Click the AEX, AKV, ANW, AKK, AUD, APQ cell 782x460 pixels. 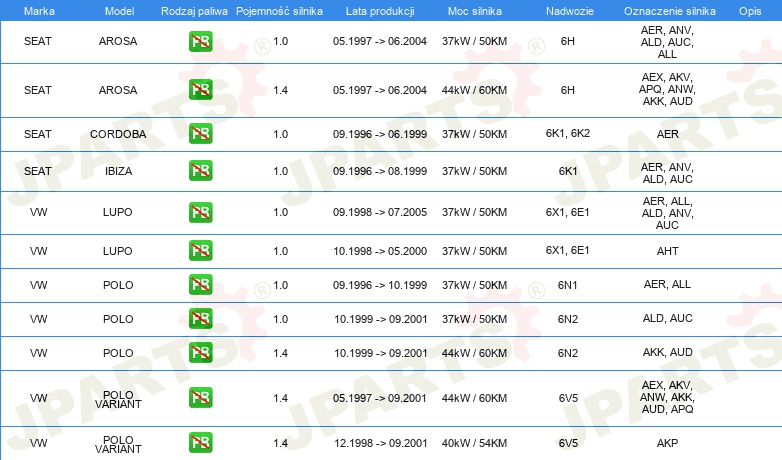[667, 397]
